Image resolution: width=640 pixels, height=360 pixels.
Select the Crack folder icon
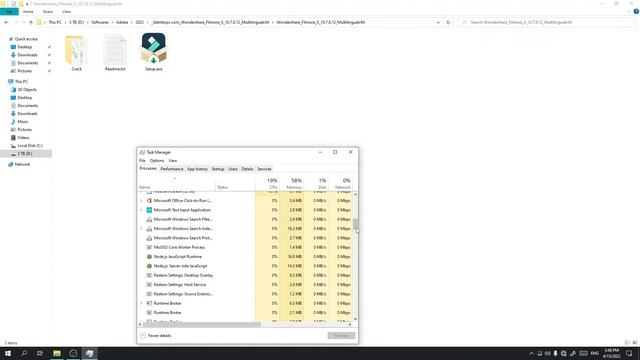[x=76, y=50]
